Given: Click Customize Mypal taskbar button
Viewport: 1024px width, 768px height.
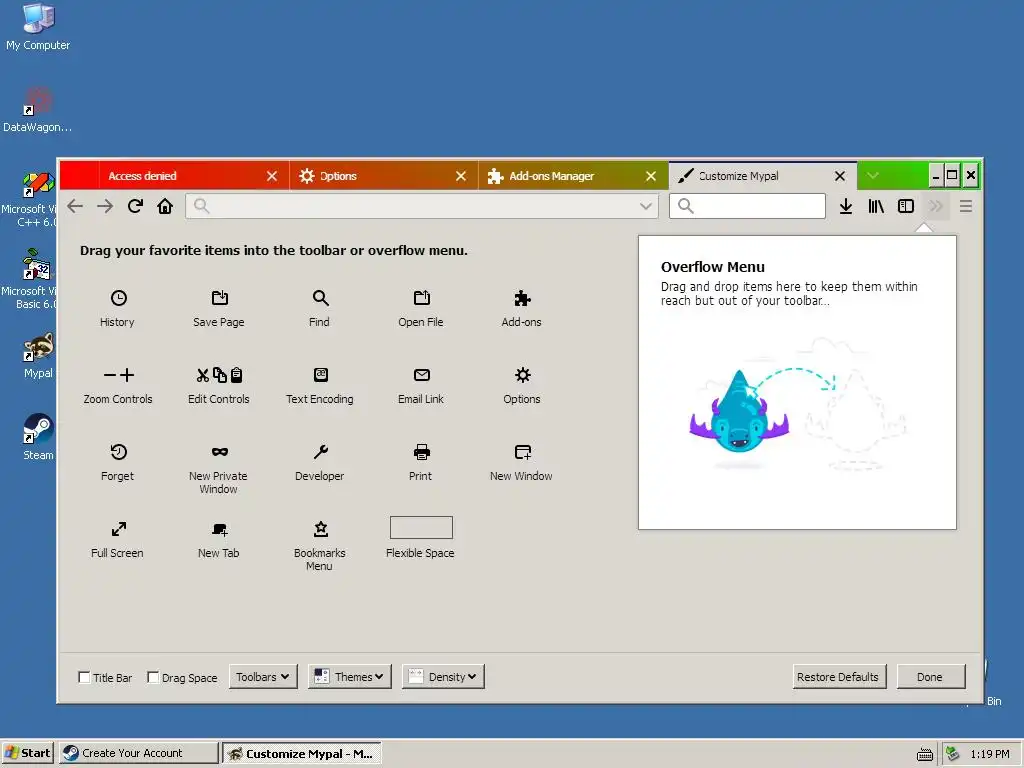Looking at the screenshot, I should [x=302, y=753].
